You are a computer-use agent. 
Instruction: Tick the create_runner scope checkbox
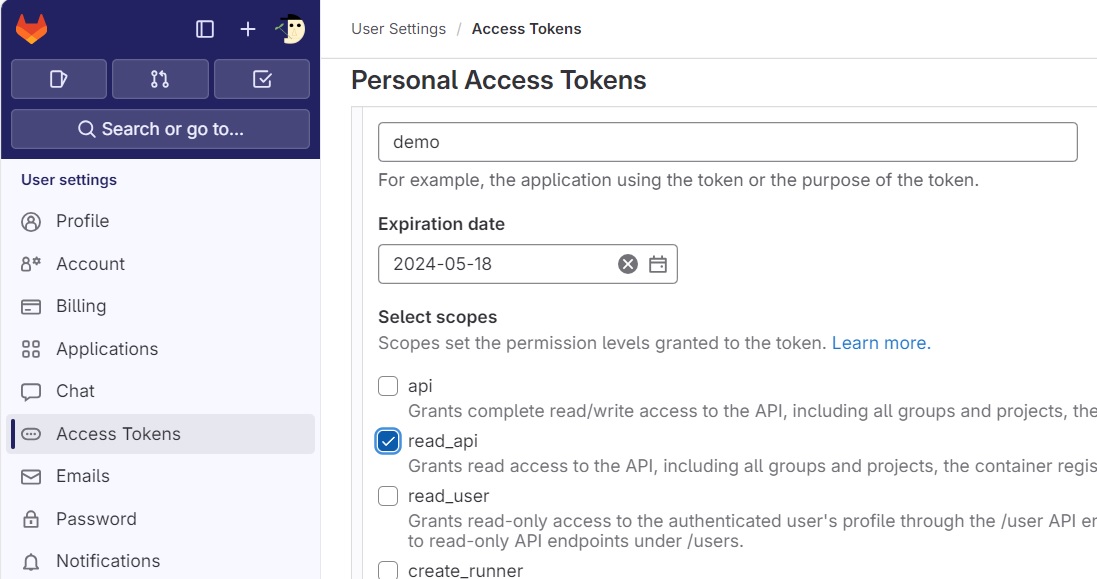tap(388, 570)
